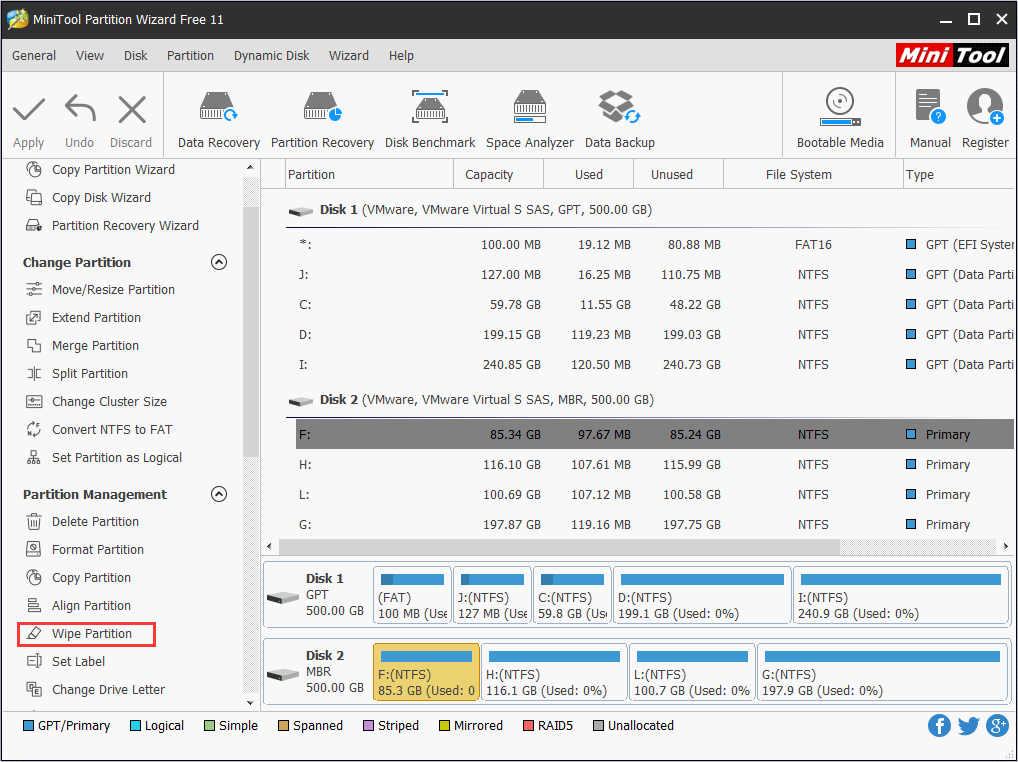The image size is (1018, 762).
Task: Select the H: partition row
Action: (654, 464)
